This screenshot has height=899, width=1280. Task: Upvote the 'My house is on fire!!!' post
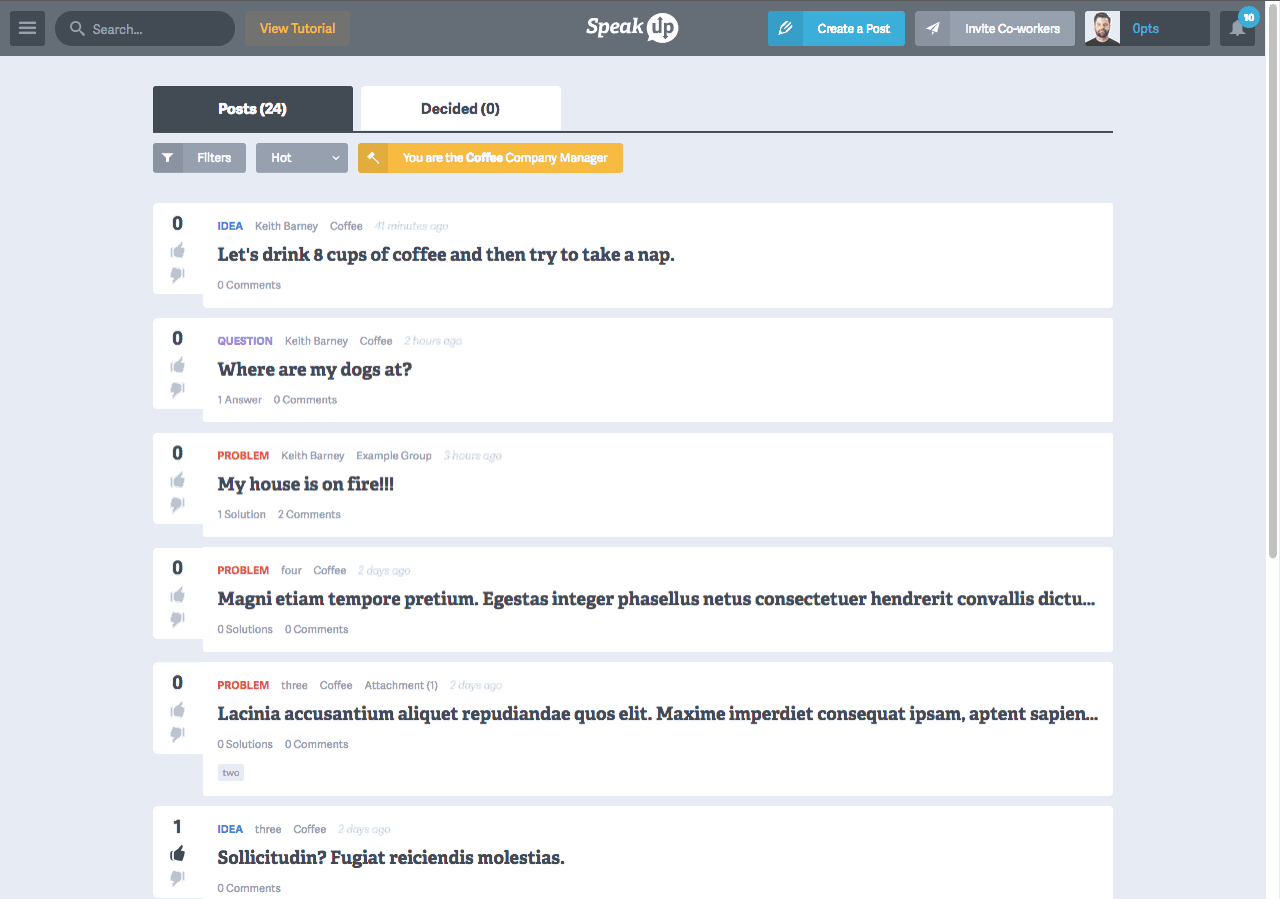click(x=178, y=480)
